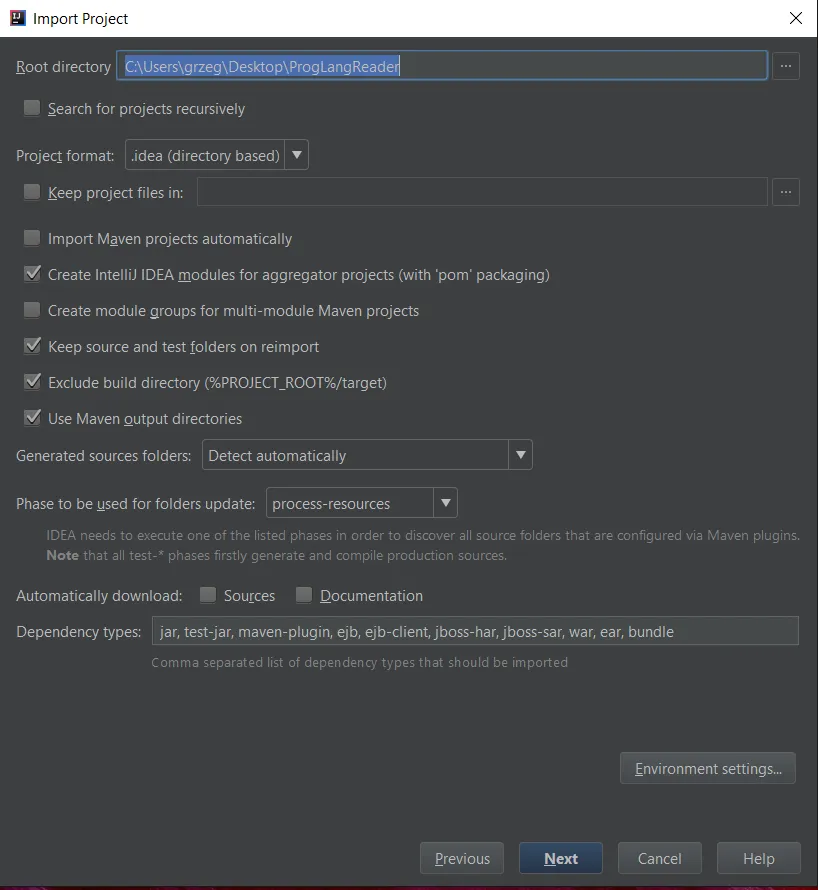Click the Root directory path field
The width and height of the screenshot is (818, 890).
(x=442, y=66)
